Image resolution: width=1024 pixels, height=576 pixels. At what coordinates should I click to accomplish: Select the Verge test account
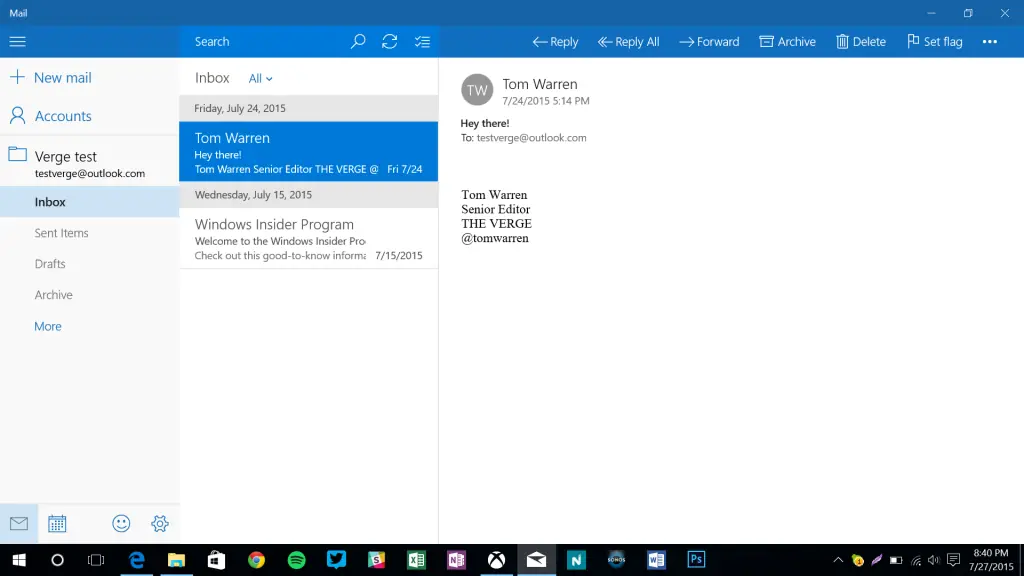(89, 163)
